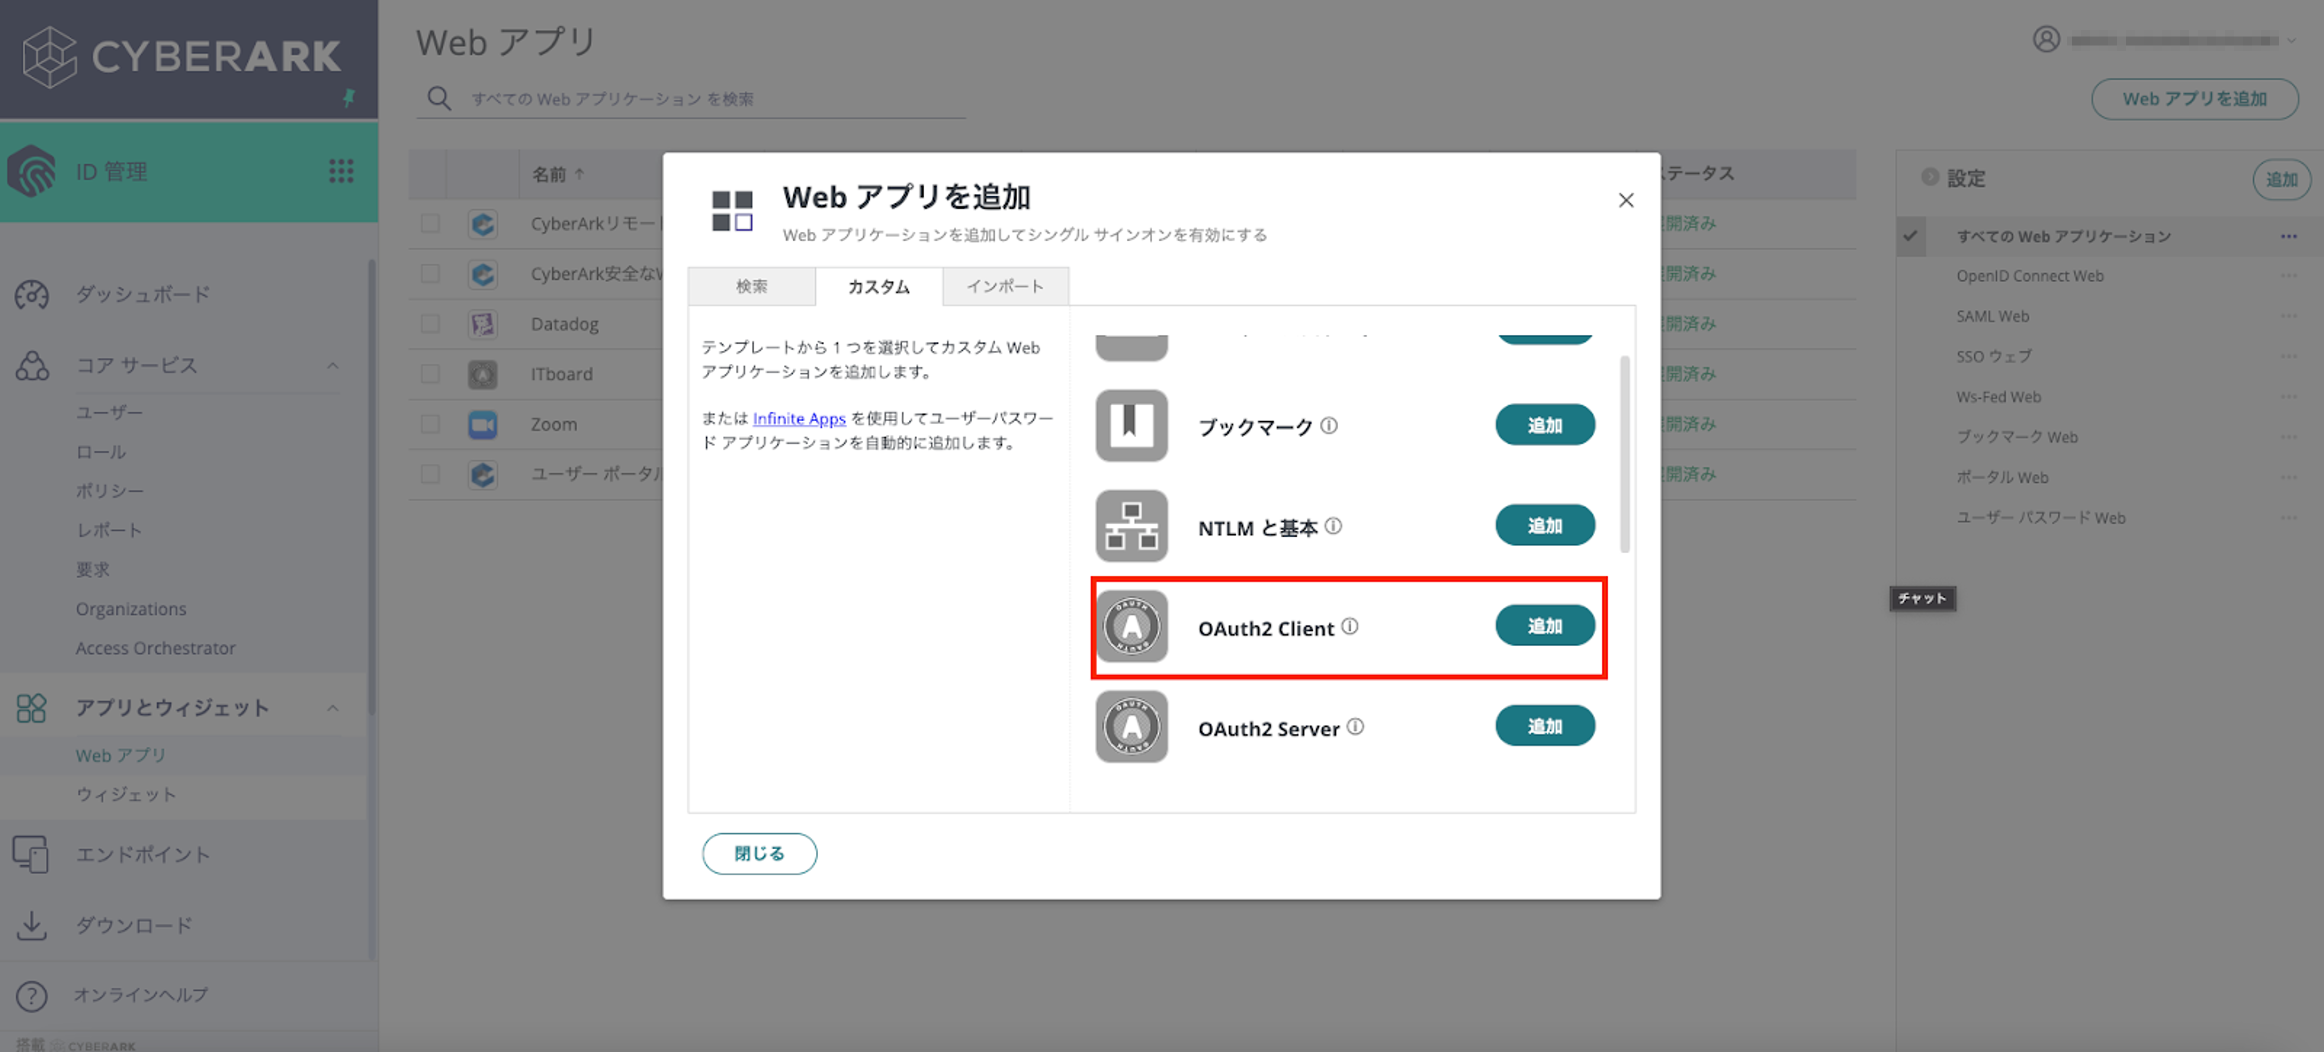This screenshot has height=1052, width=2324.
Task: Open options menu for すべての Web アプリケーション
Action: pos(2288,237)
